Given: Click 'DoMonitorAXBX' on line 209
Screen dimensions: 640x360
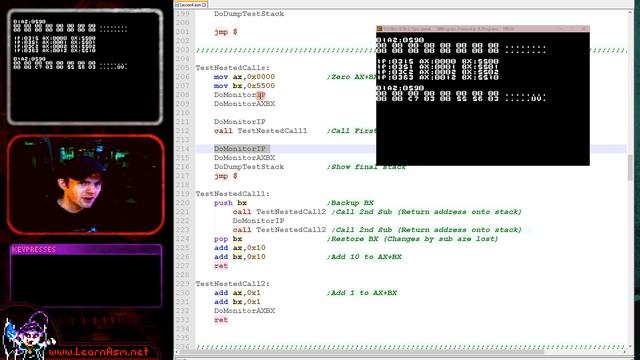Looking at the screenshot, I should tap(244, 104).
